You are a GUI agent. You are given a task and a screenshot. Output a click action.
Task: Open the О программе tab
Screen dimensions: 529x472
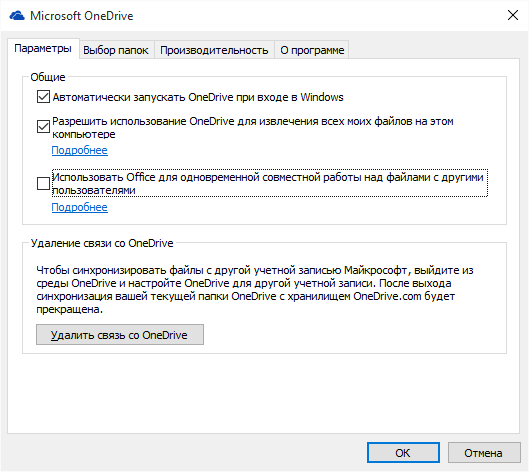coord(312,50)
